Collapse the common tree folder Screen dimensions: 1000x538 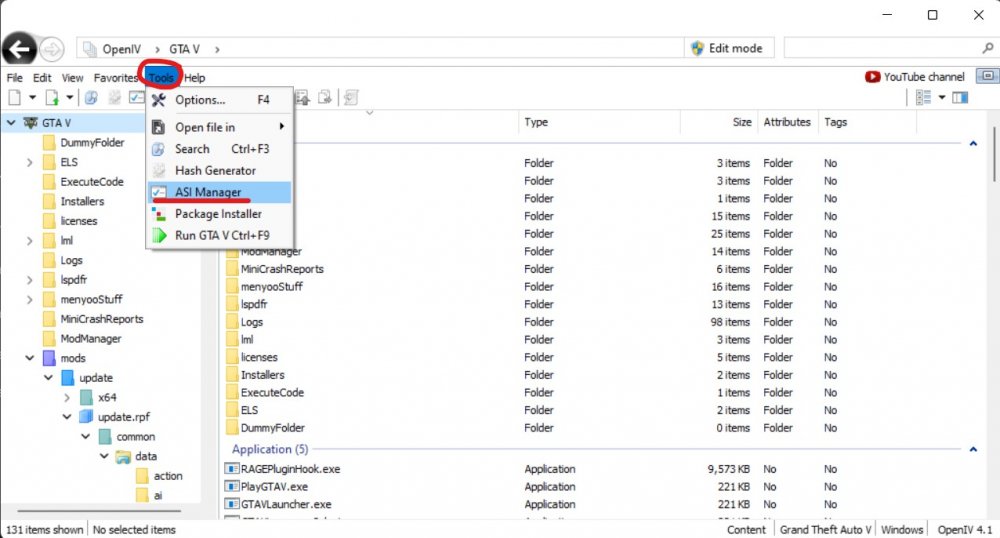coord(85,437)
